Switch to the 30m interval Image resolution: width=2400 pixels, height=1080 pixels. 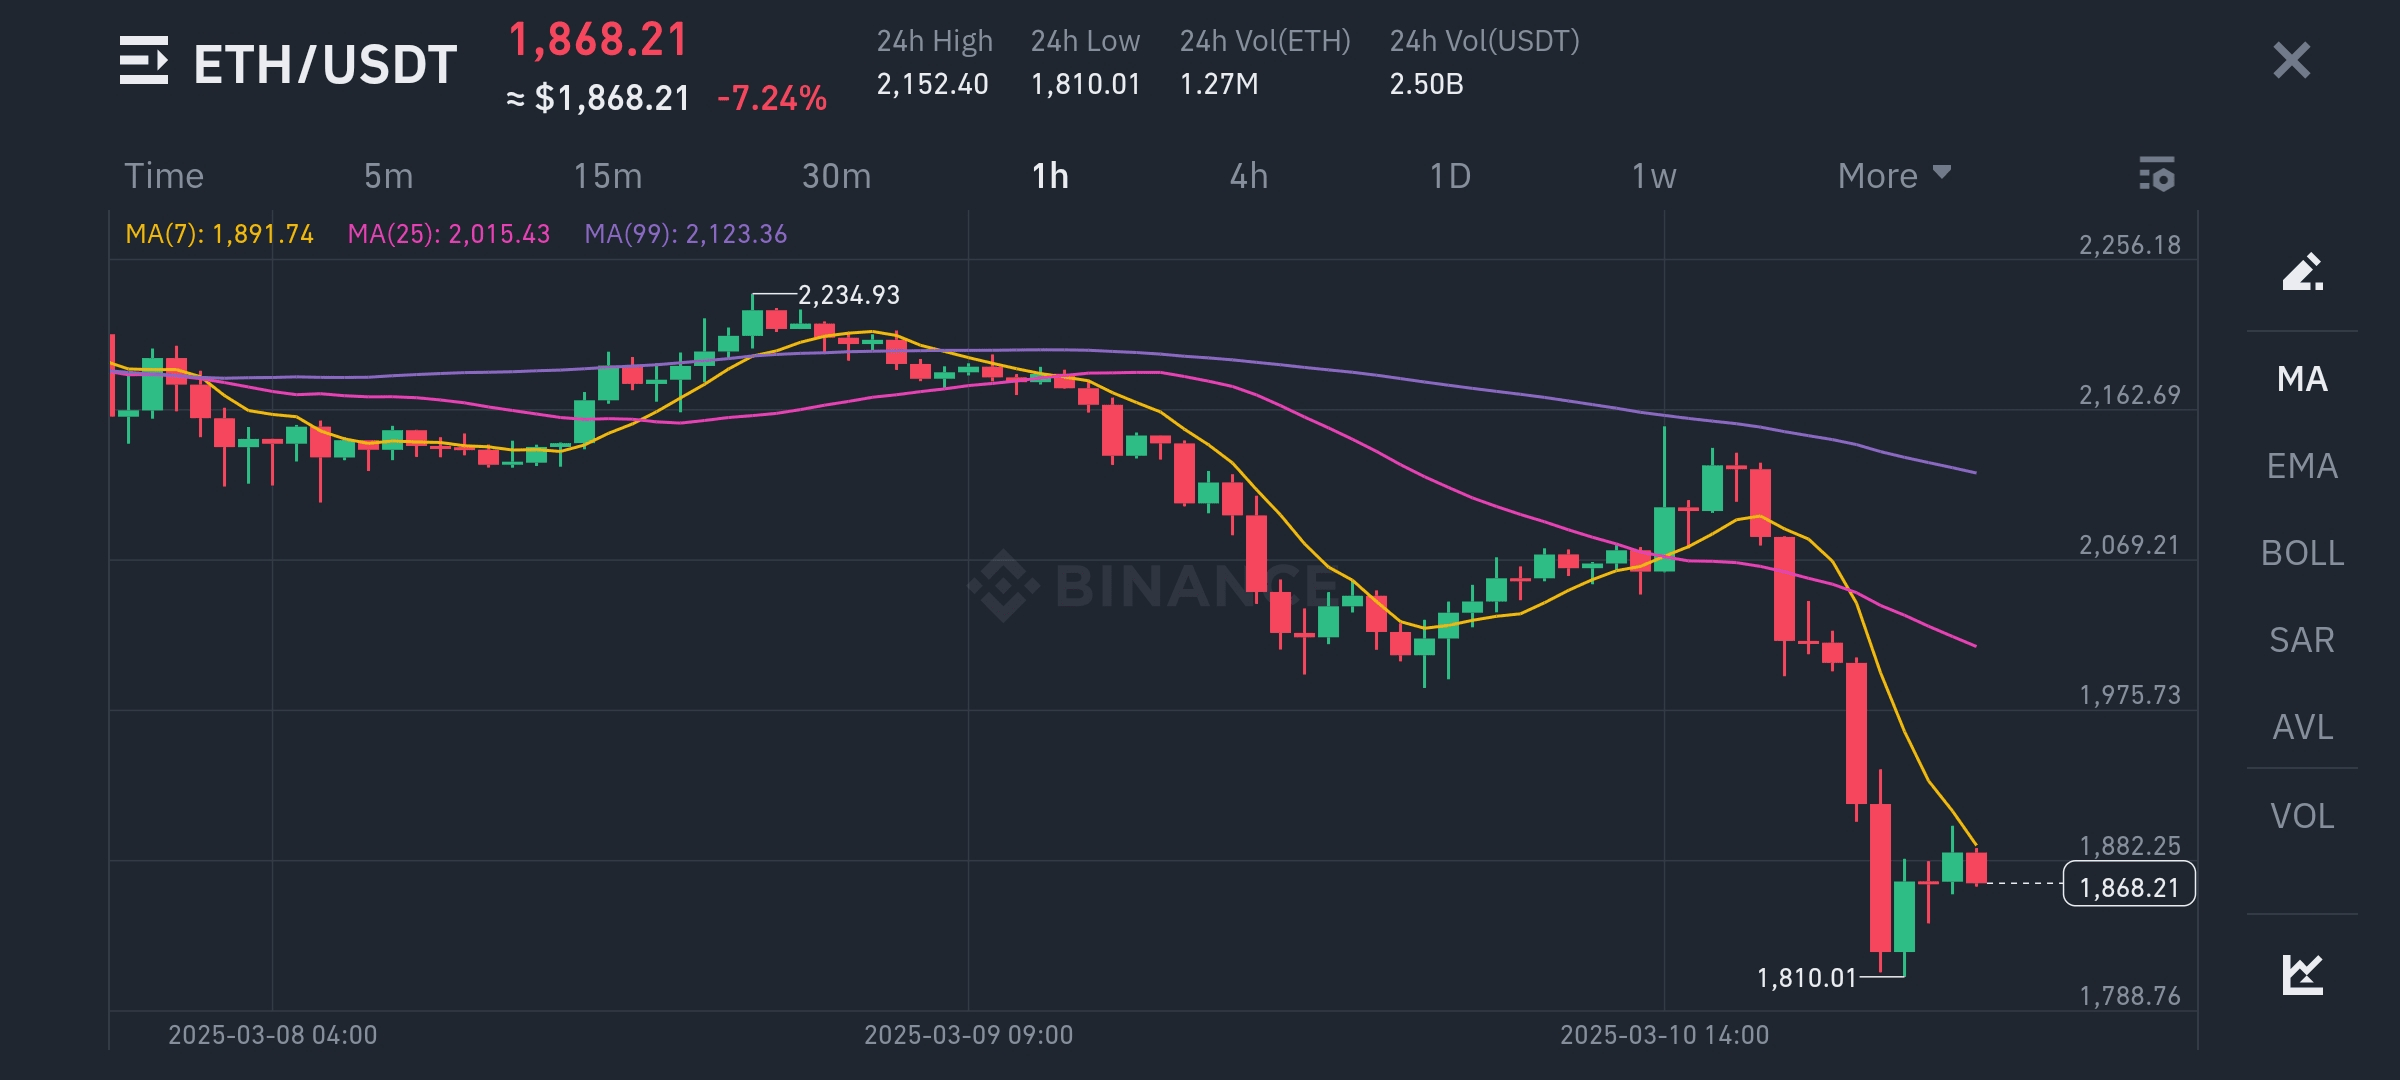[x=836, y=176]
